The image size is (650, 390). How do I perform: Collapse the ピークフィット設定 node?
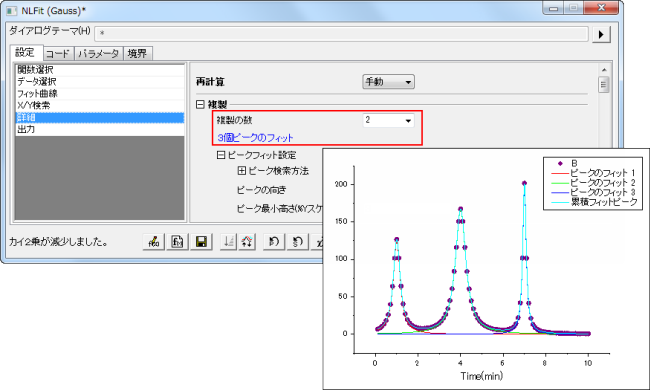coord(221,155)
